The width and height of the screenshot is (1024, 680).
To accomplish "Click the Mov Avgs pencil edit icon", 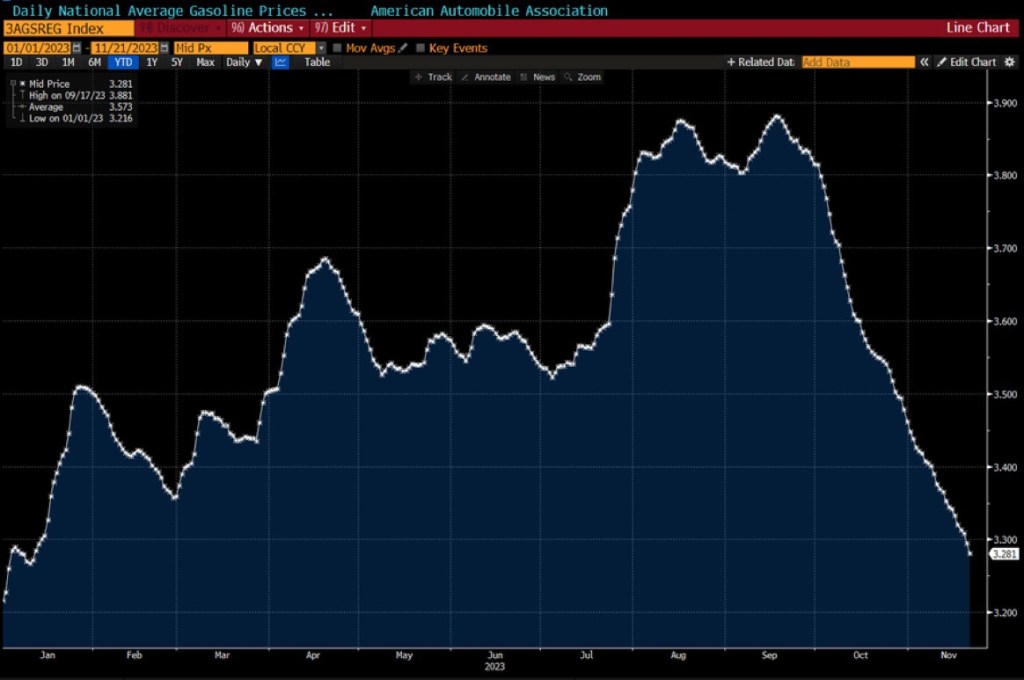I will [403, 48].
